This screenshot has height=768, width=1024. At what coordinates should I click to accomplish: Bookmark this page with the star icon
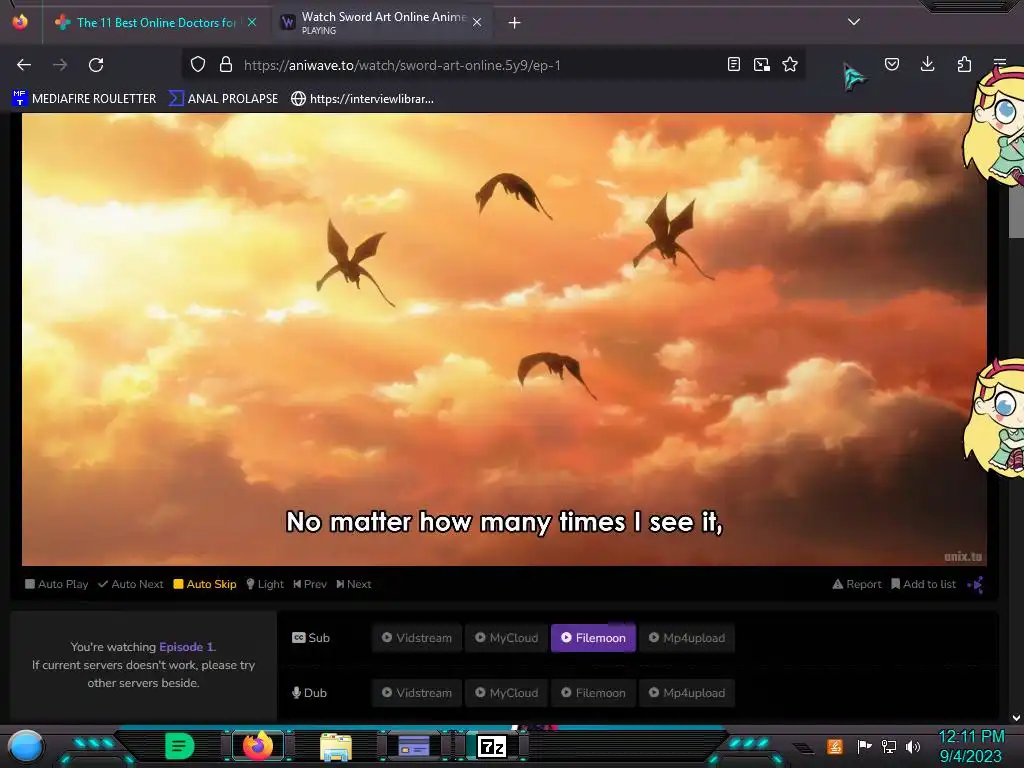point(790,64)
